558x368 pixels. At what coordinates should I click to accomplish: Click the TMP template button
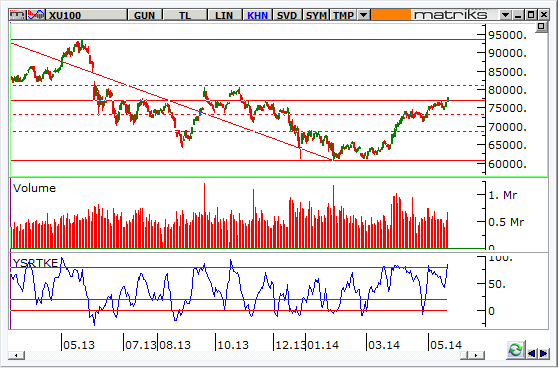pyautogui.click(x=343, y=15)
